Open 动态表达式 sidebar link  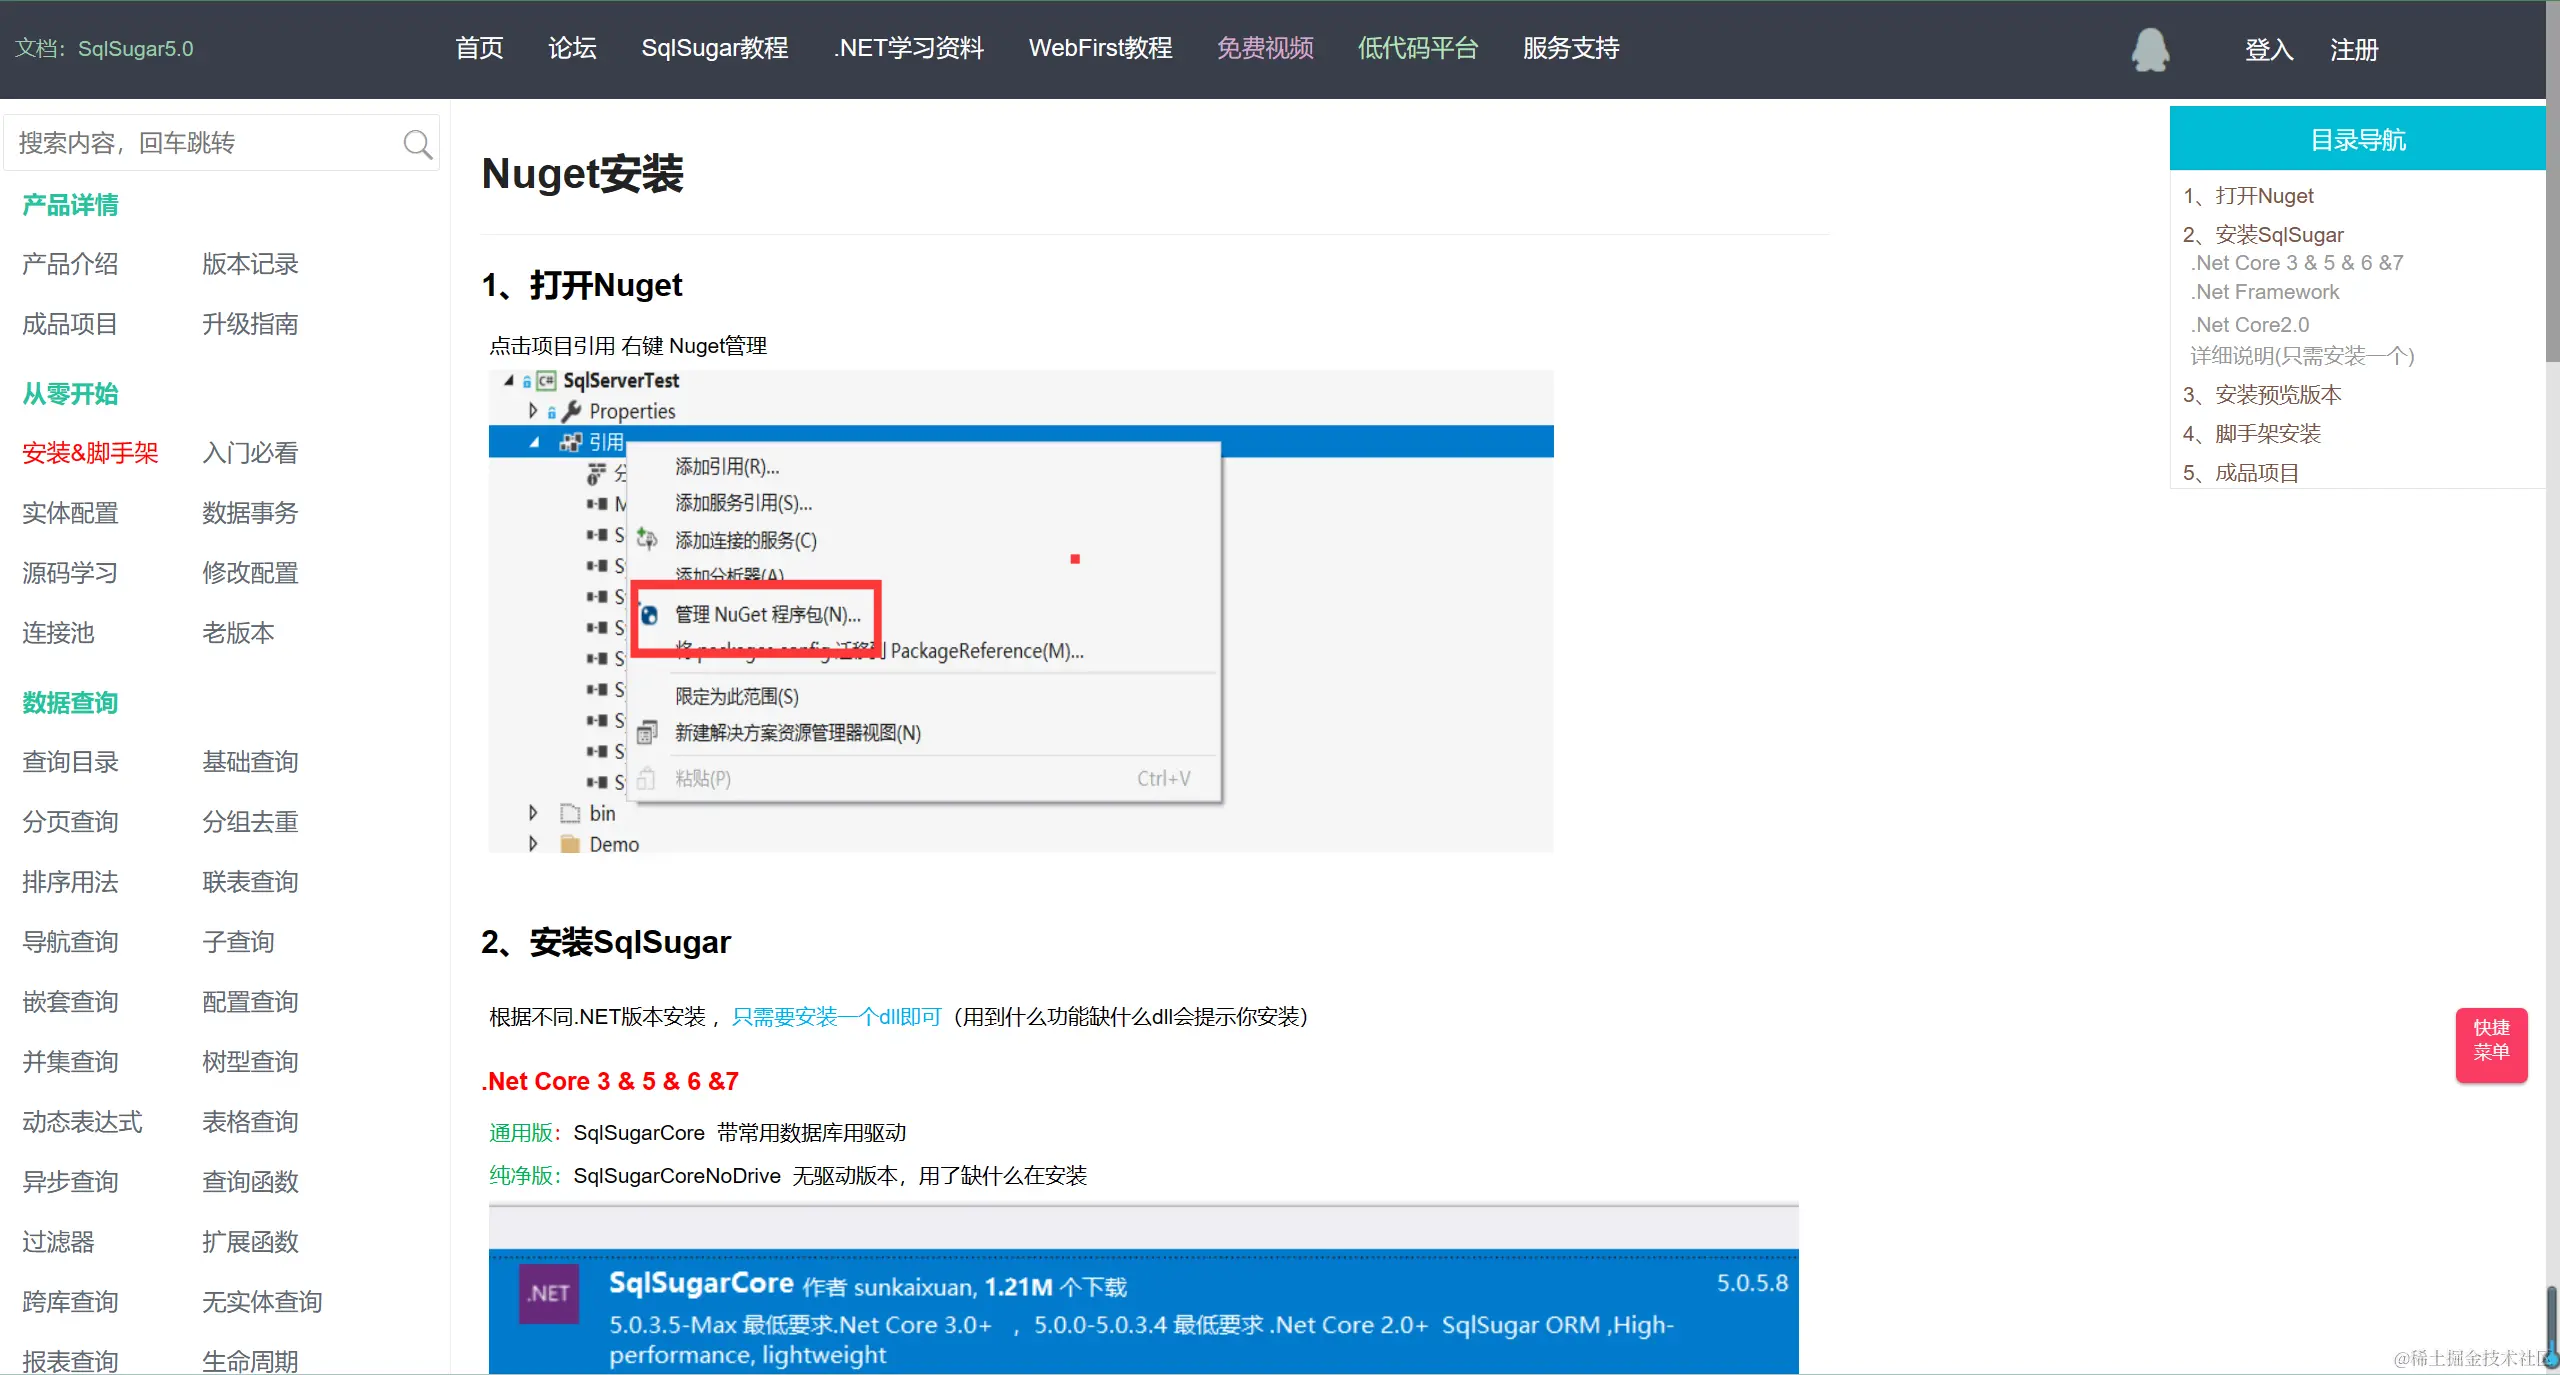click(x=82, y=1122)
